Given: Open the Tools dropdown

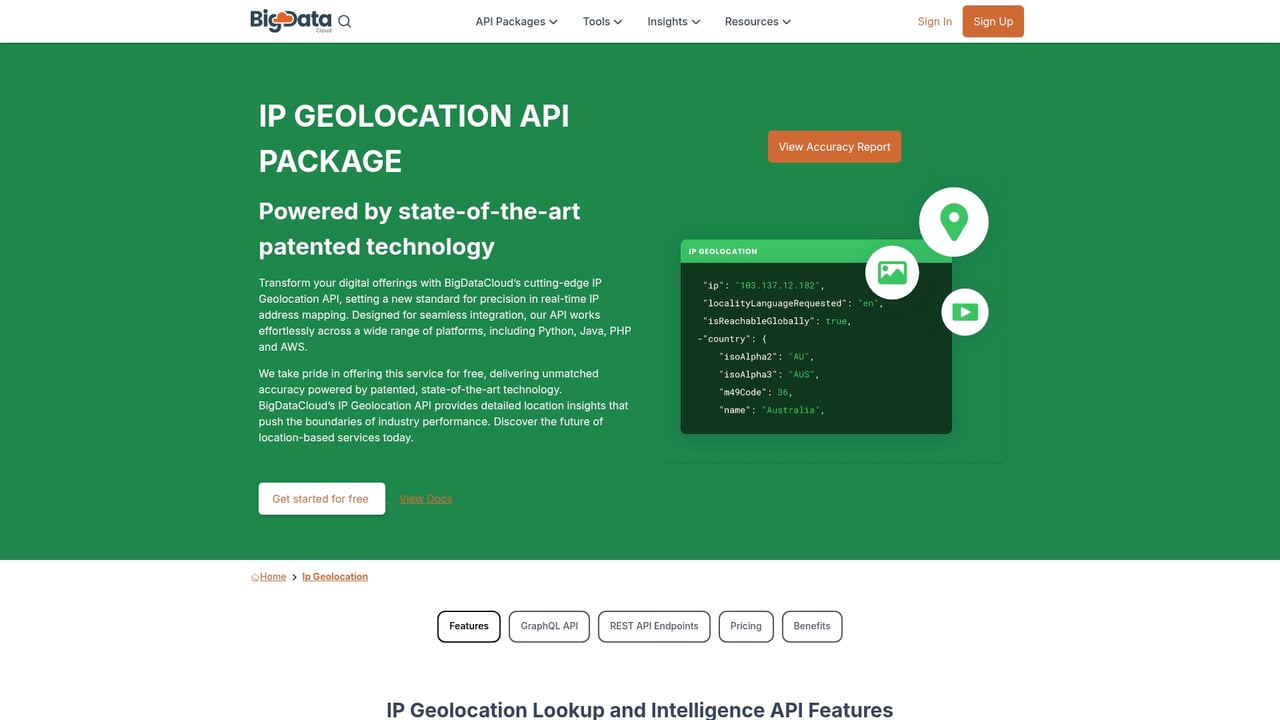Looking at the screenshot, I should 601,21.
